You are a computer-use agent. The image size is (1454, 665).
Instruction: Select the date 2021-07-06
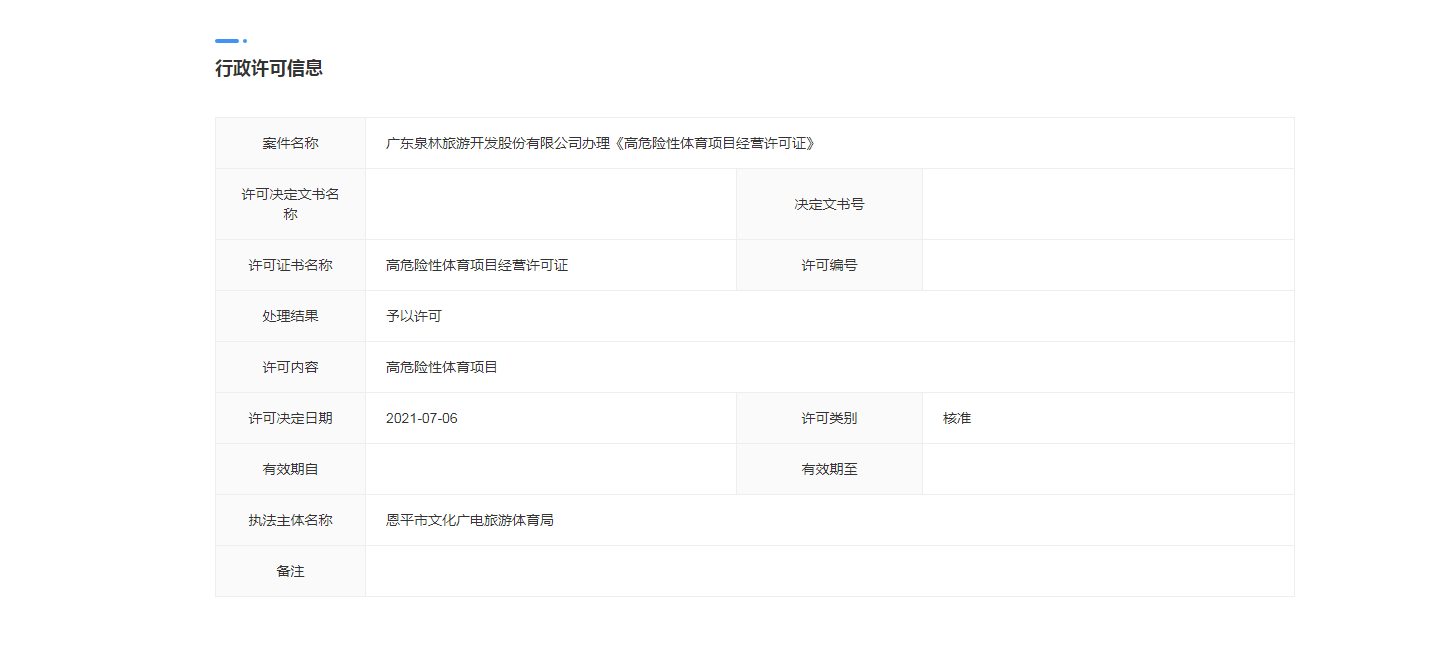[x=422, y=418]
